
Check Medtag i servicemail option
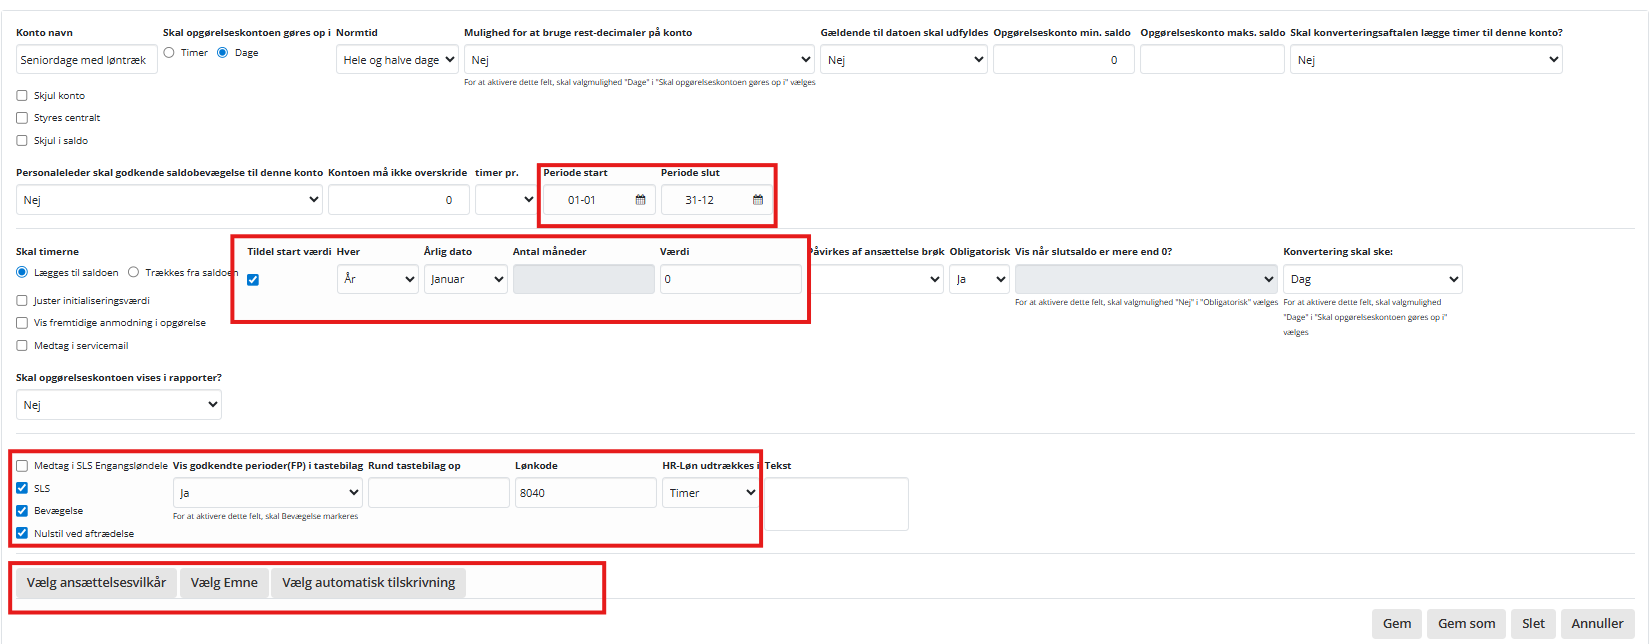22,346
